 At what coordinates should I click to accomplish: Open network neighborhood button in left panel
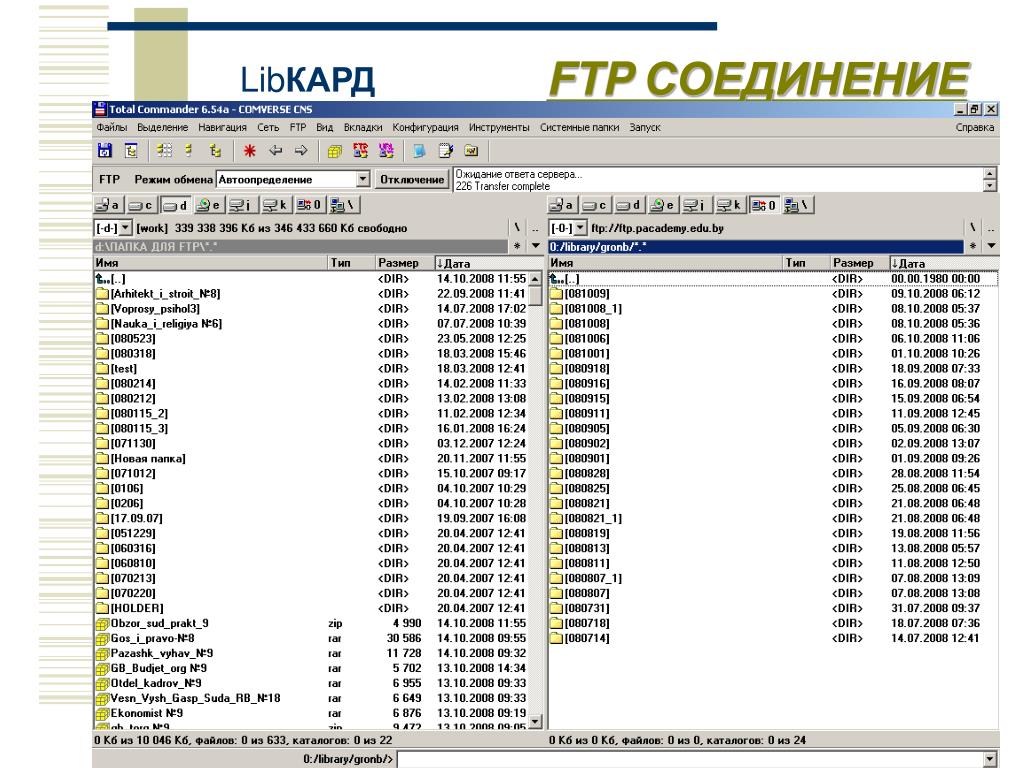pyautogui.click(x=342, y=205)
